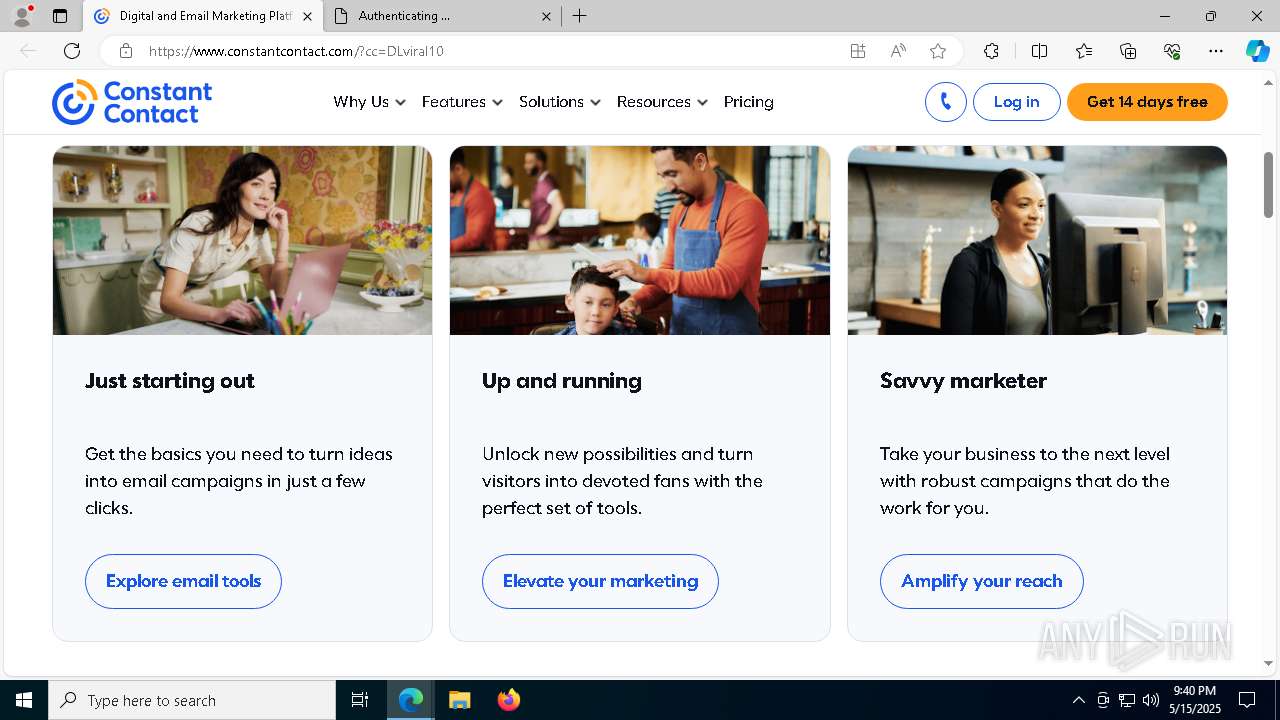Open Browser essentials icon
This screenshot has width=1280, height=720.
[x=1172, y=51]
